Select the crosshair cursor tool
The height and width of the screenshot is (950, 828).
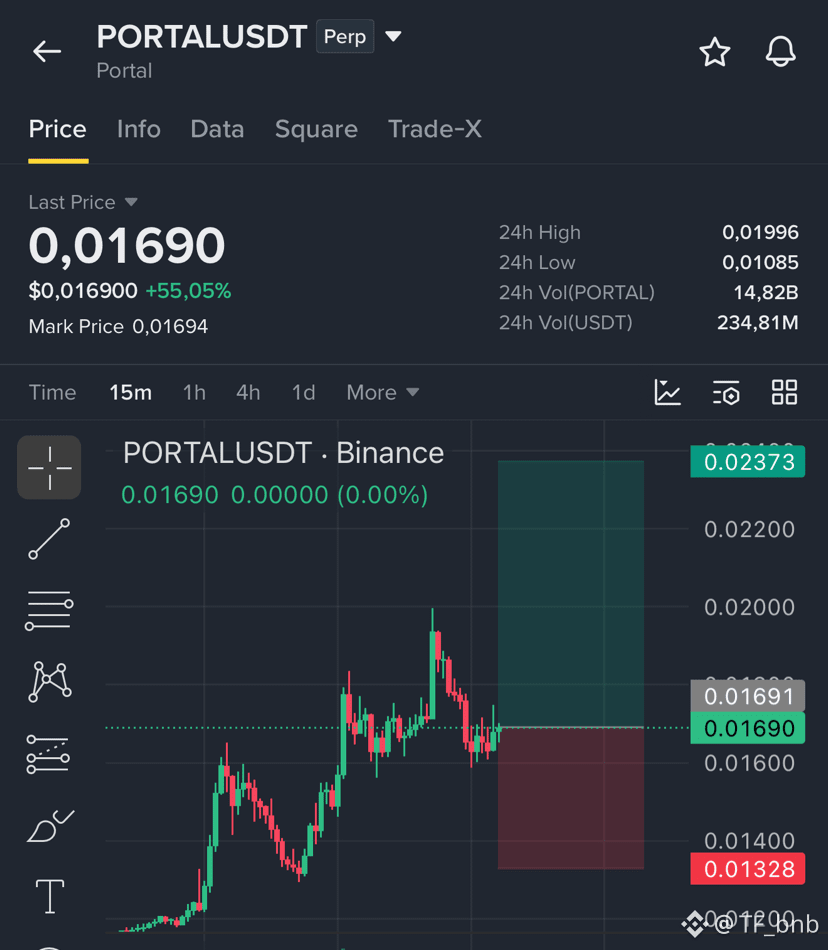[49, 467]
